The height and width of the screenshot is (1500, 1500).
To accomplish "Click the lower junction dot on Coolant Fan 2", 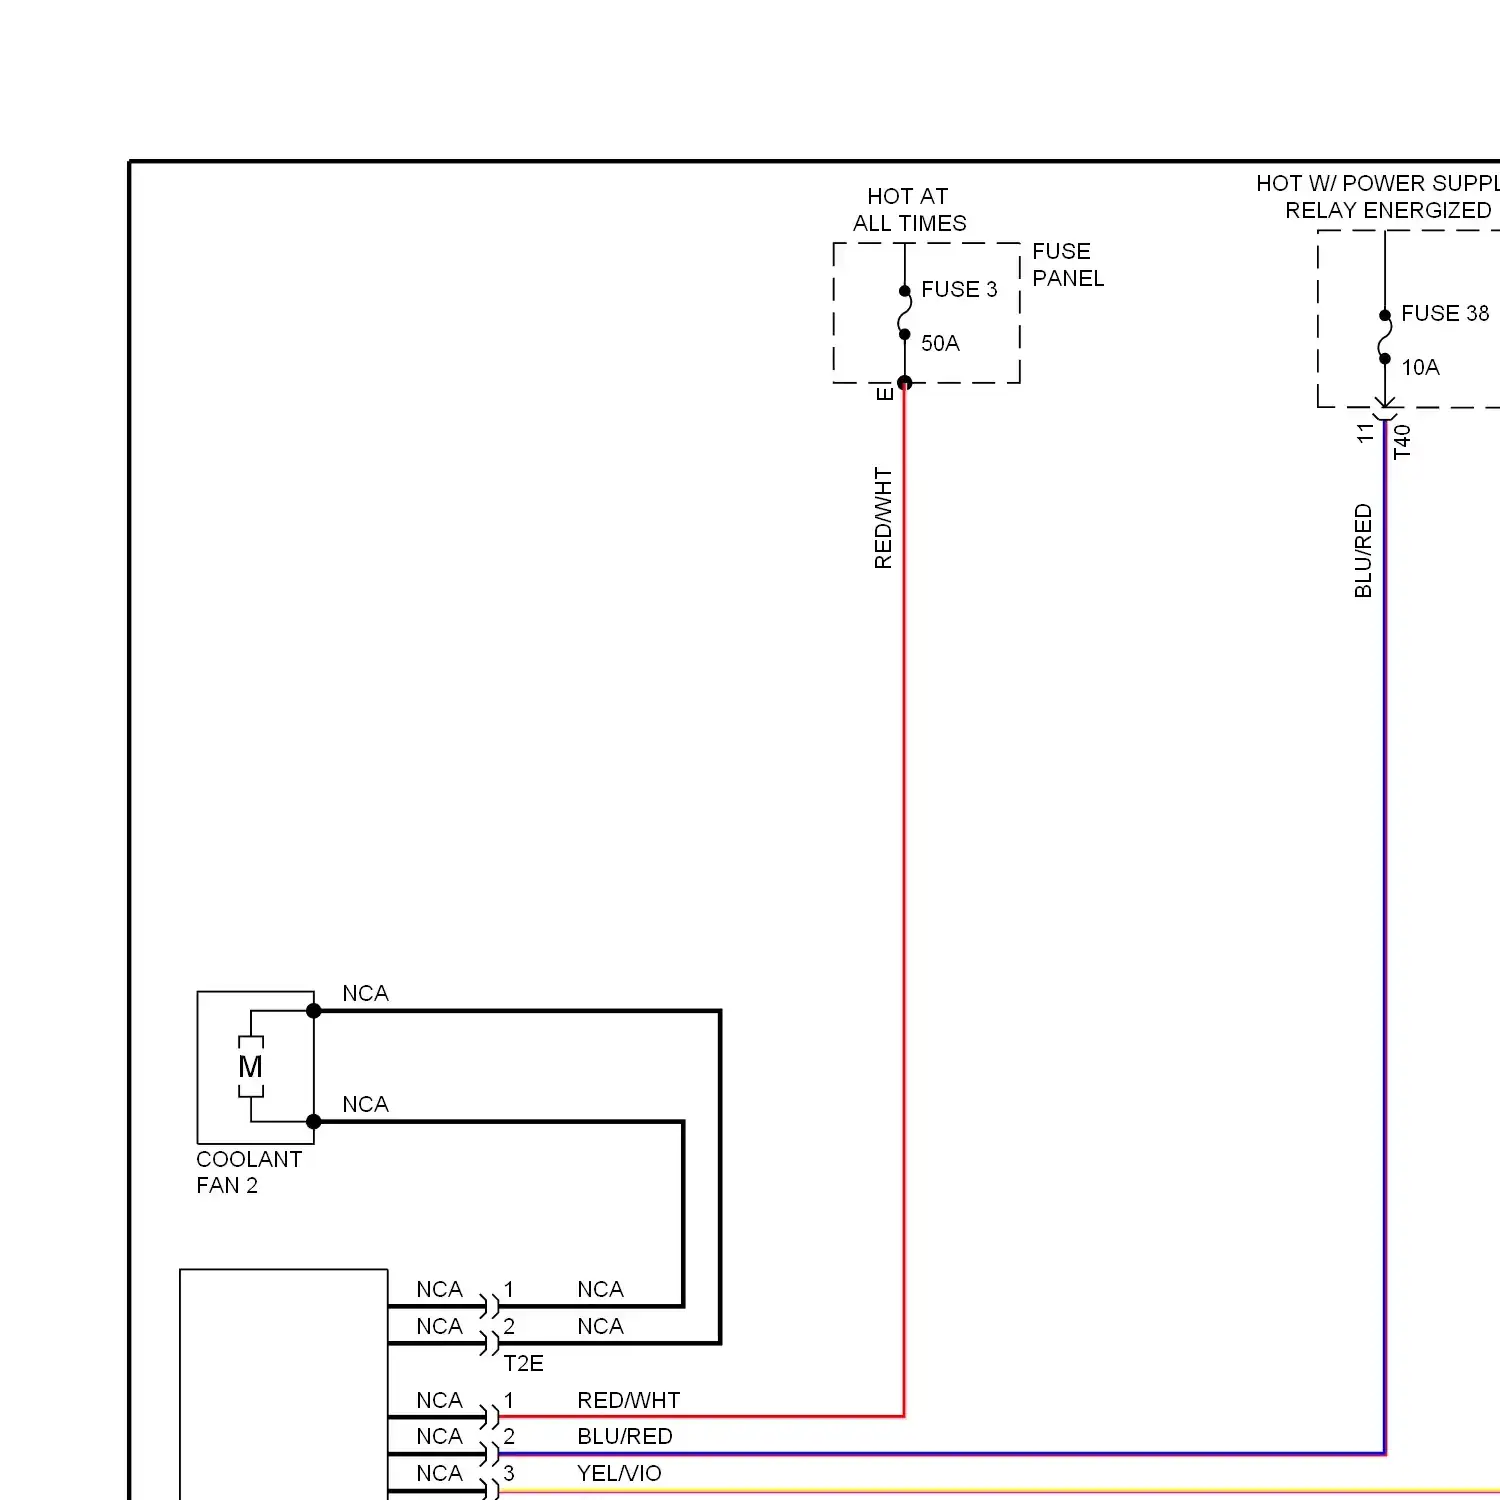I will click(314, 1122).
